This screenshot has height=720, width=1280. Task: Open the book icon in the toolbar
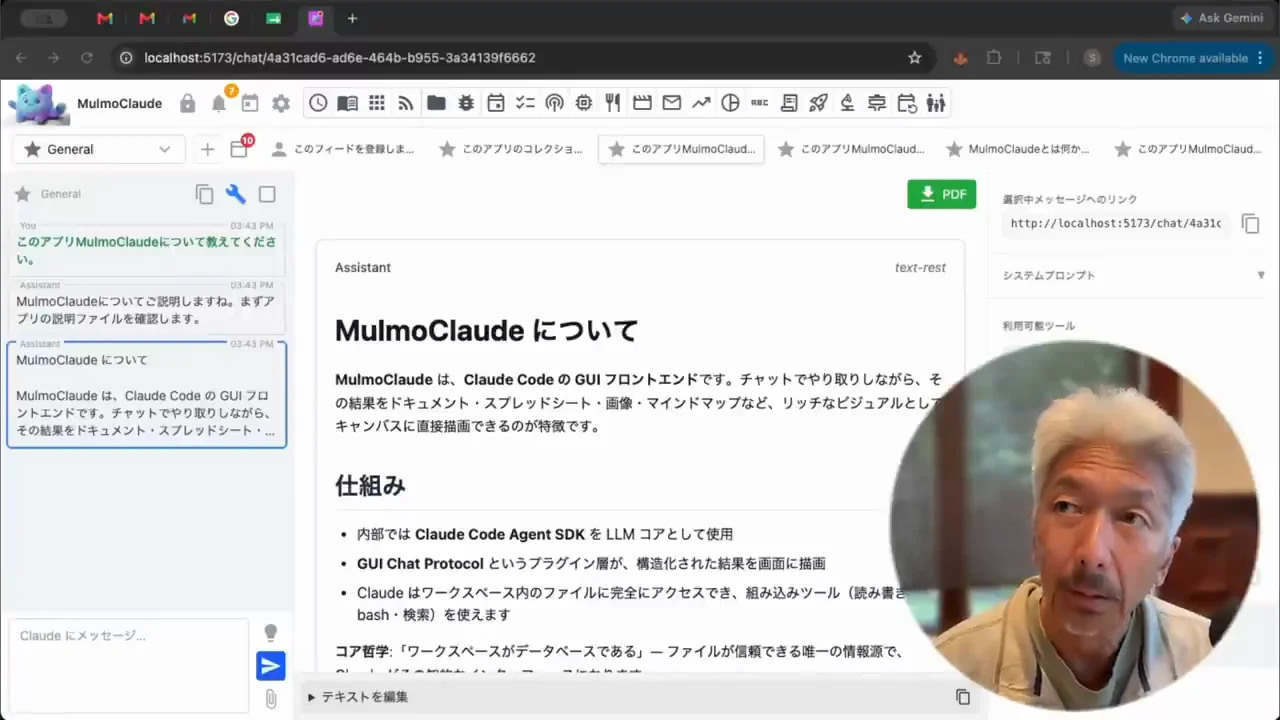[x=347, y=102]
